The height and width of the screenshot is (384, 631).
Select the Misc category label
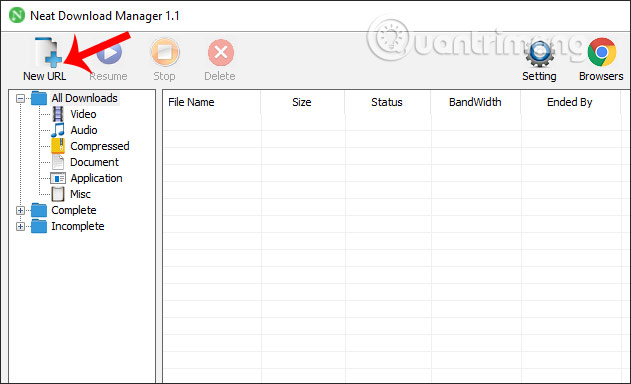80,194
